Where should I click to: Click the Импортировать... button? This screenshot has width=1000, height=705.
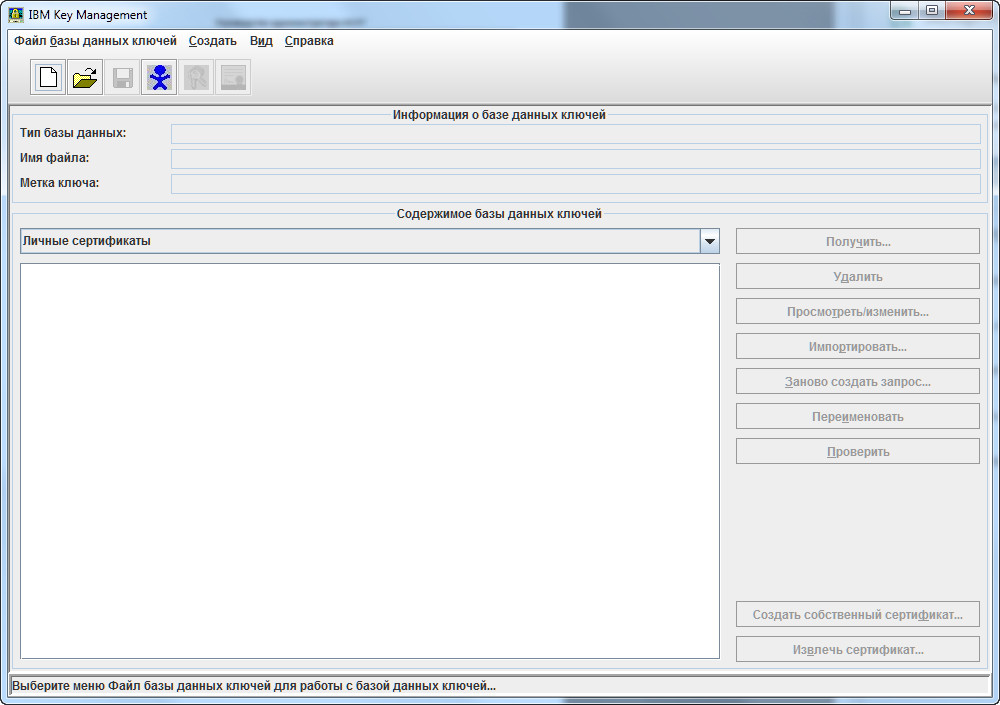pyautogui.click(x=858, y=346)
